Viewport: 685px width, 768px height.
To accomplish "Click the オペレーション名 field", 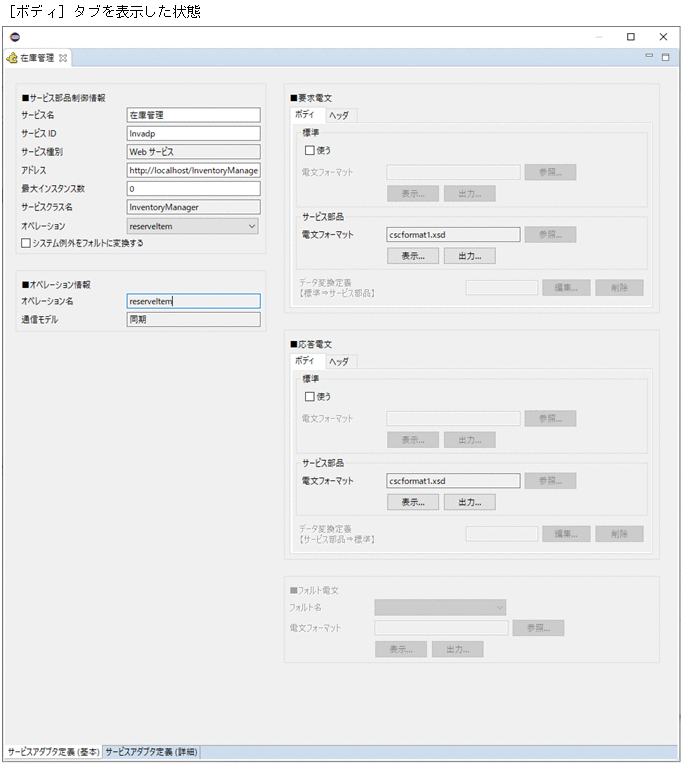I will pyautogui.click(x=193, y=301).
